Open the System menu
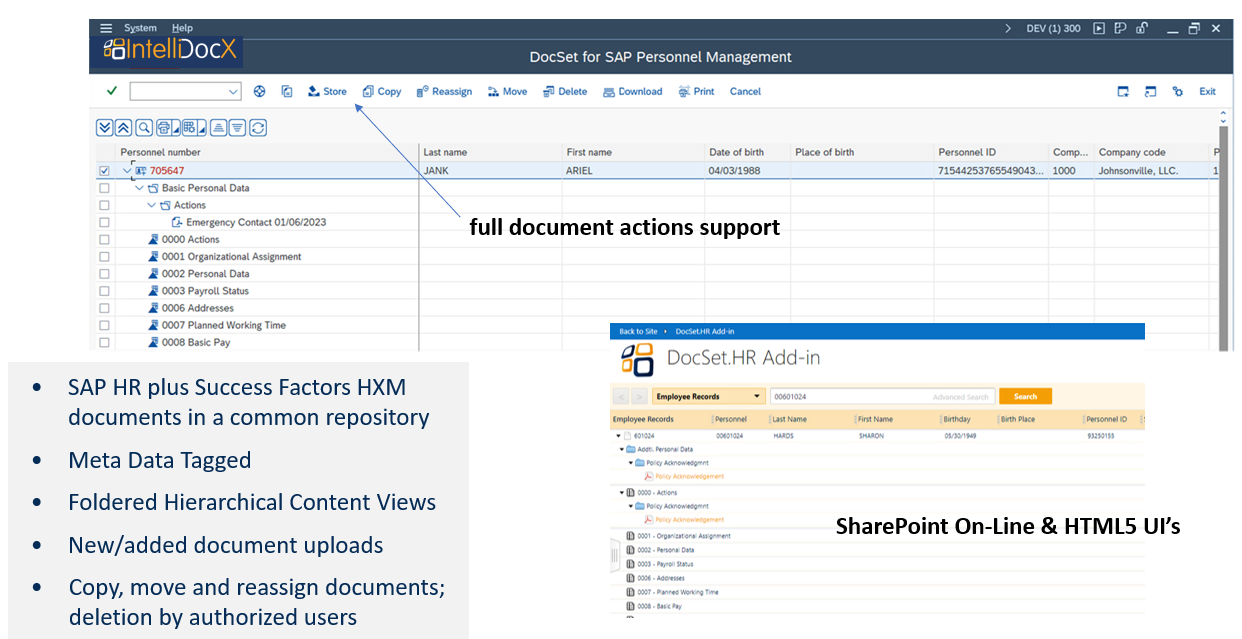Viewport: 1242px width, 639px height. (x=140, y=28)
